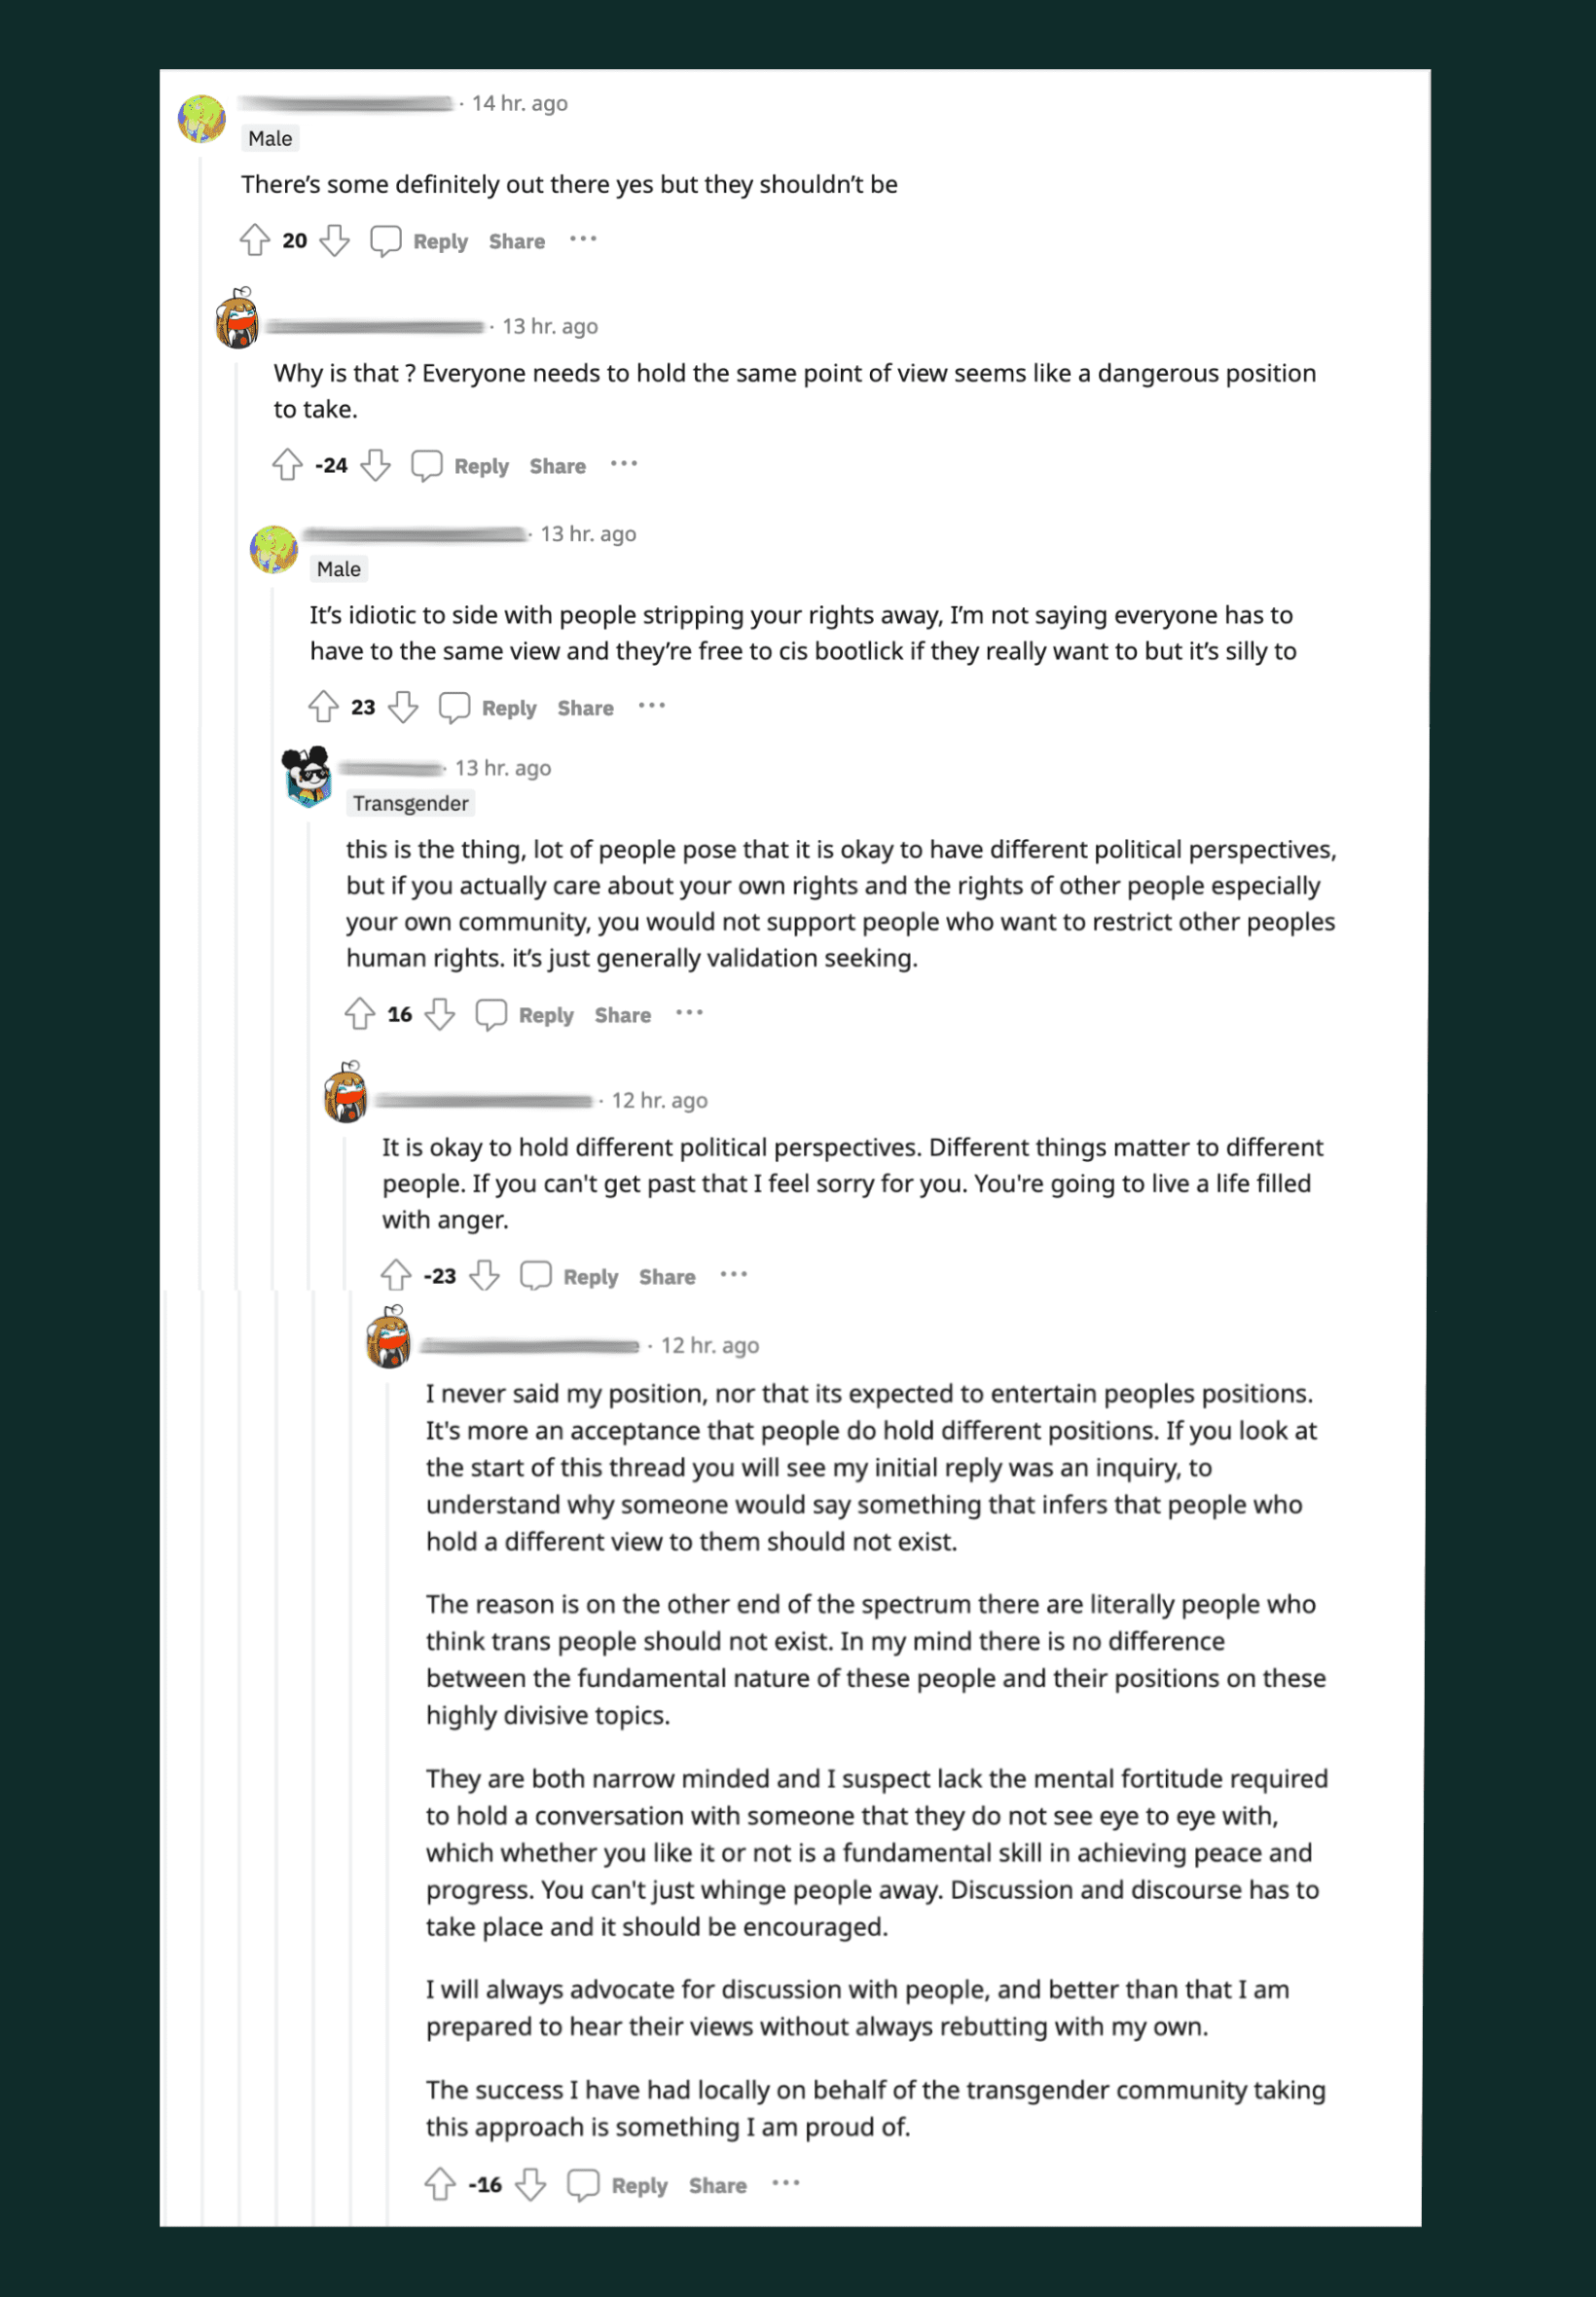1596x2297 pixels.
Task: Collapse thread via line under top comment avatar
Action: (x=201, y=700)
